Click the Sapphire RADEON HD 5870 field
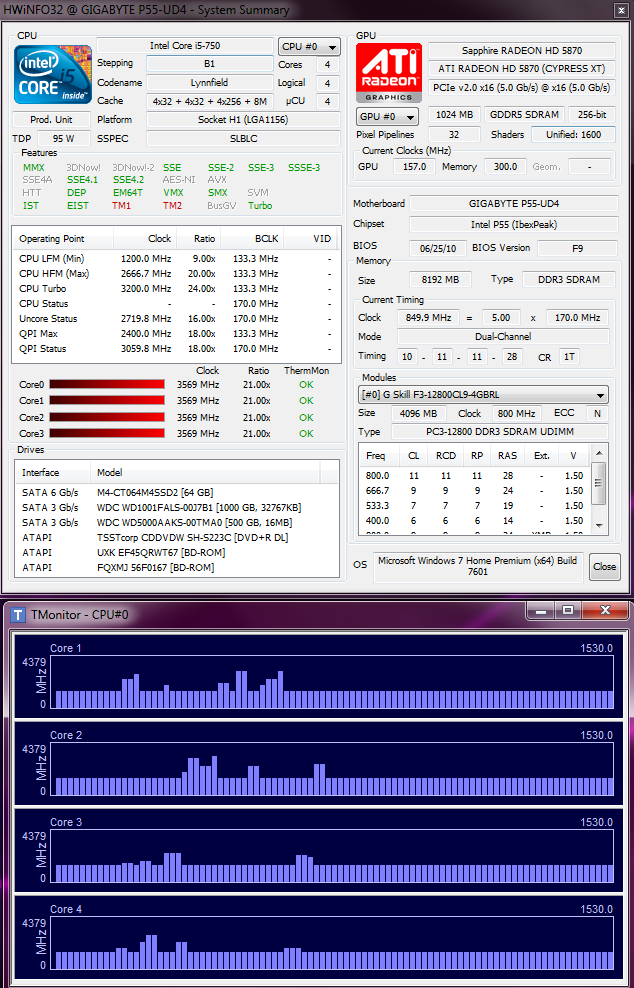The width and height of the screenshot is (634, 988). 522,50
